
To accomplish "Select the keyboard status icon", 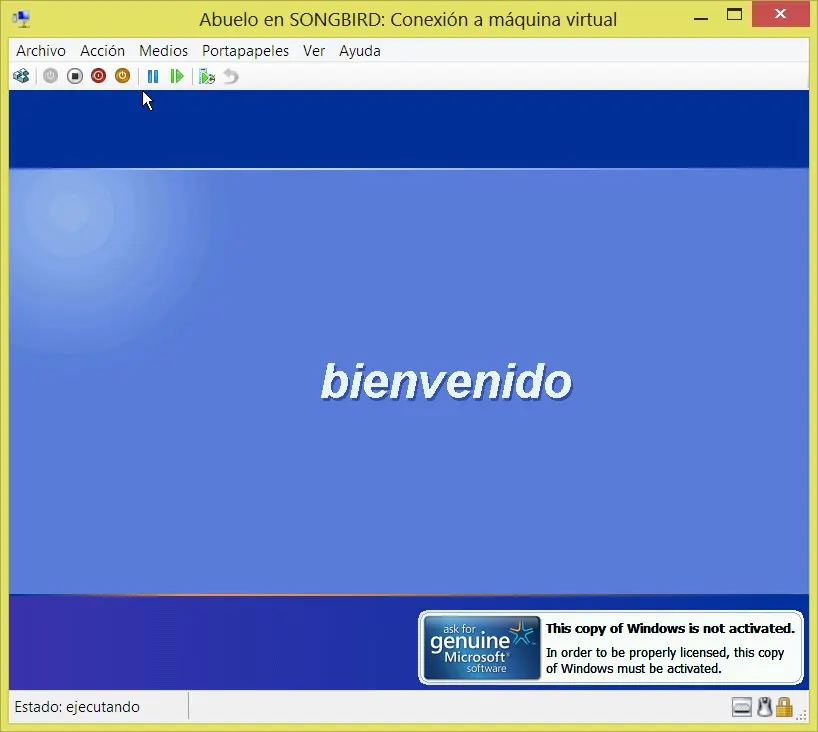I will 742,706.
